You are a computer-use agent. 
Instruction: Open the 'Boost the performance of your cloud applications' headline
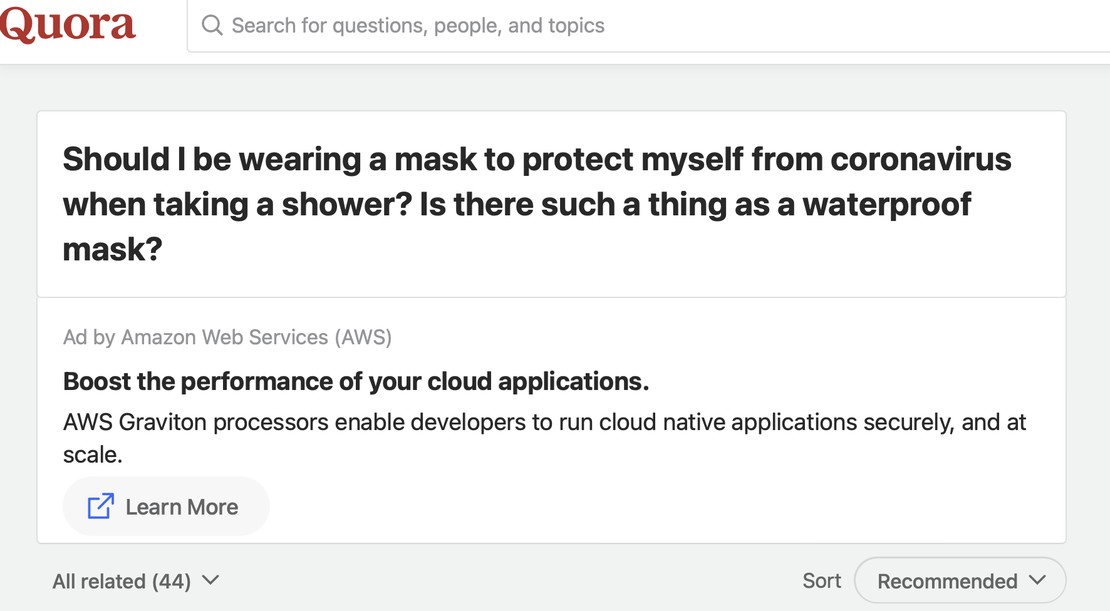pos(356,382)
